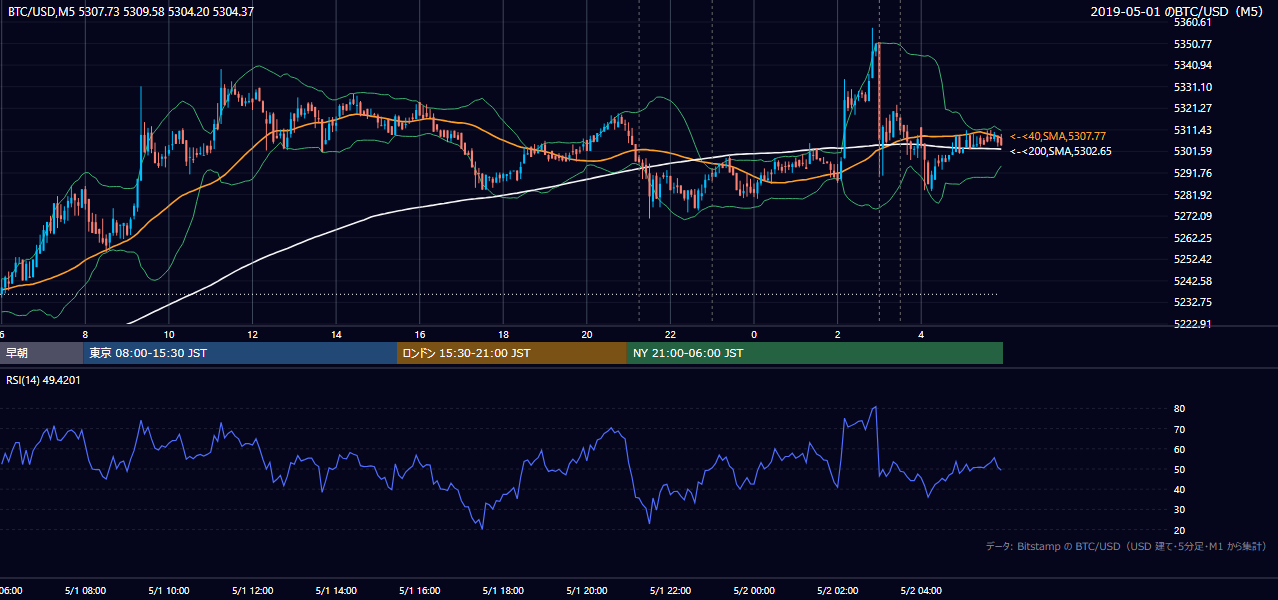Screen dimensions: 1278x600
Task: Click the 5/1 16:00 bottom time label
Action: 419,591
